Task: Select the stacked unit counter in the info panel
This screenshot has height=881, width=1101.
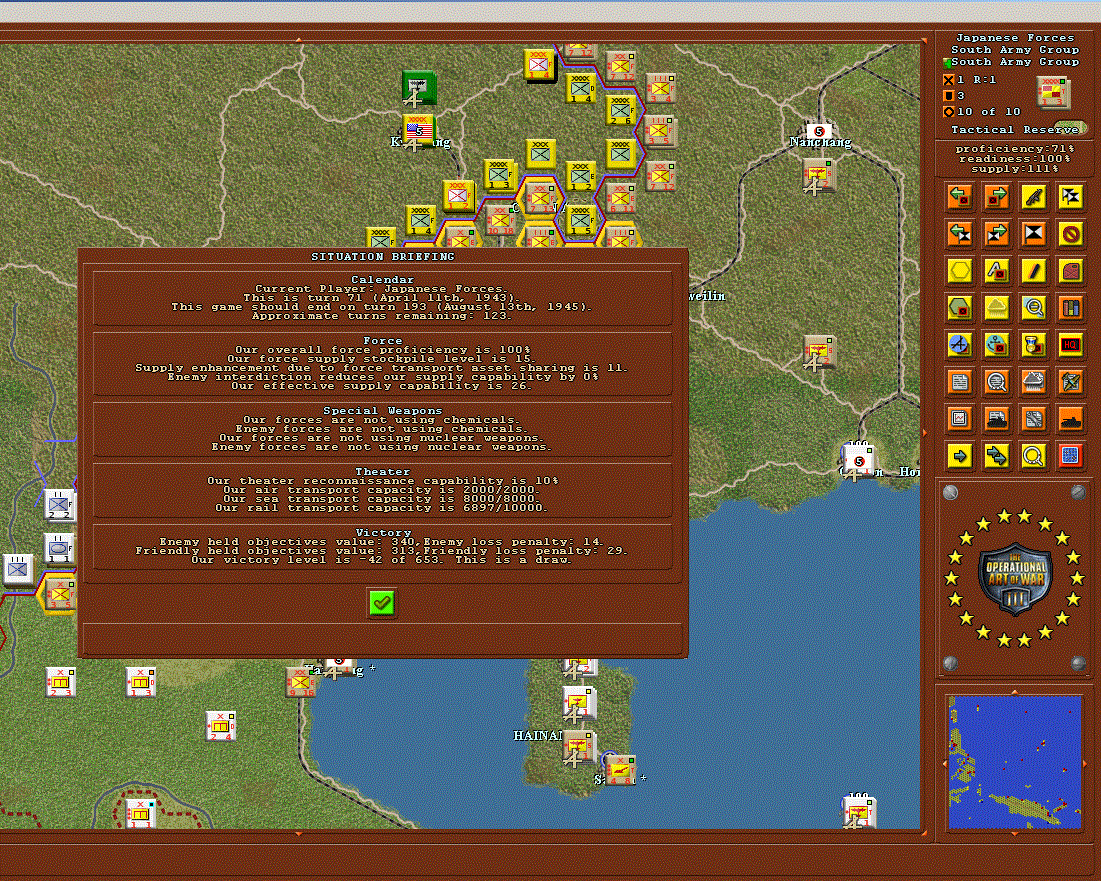Action: [x=1054, y=93]
